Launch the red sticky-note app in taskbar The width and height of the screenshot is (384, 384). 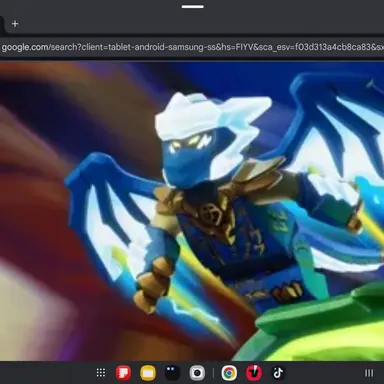tap(123, 373)
